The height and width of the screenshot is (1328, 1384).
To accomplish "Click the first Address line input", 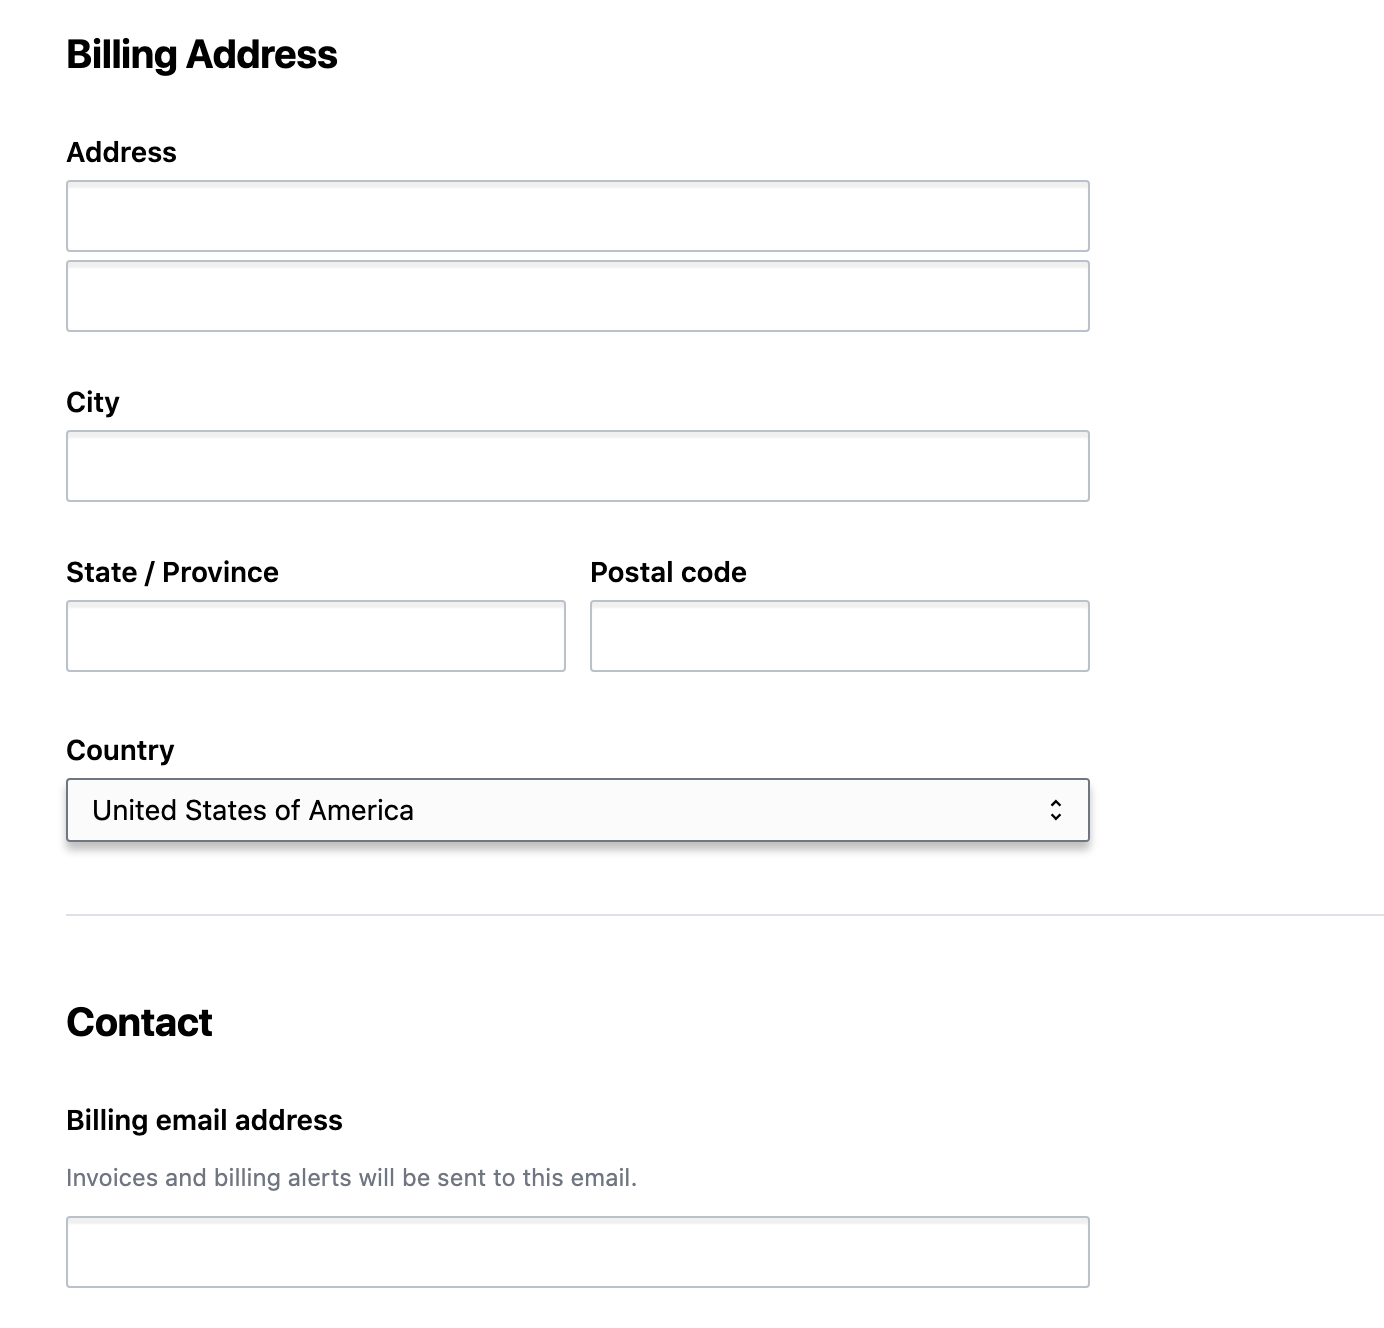I will pos(577,216).
